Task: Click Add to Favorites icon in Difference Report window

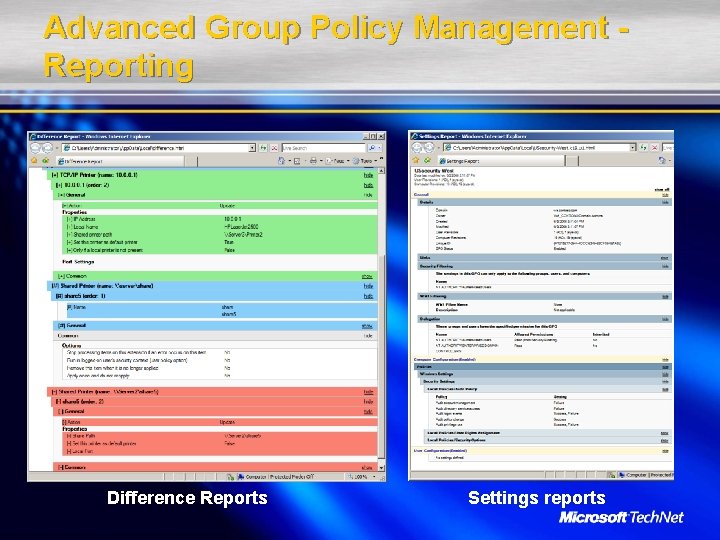Action: point(45,161)
